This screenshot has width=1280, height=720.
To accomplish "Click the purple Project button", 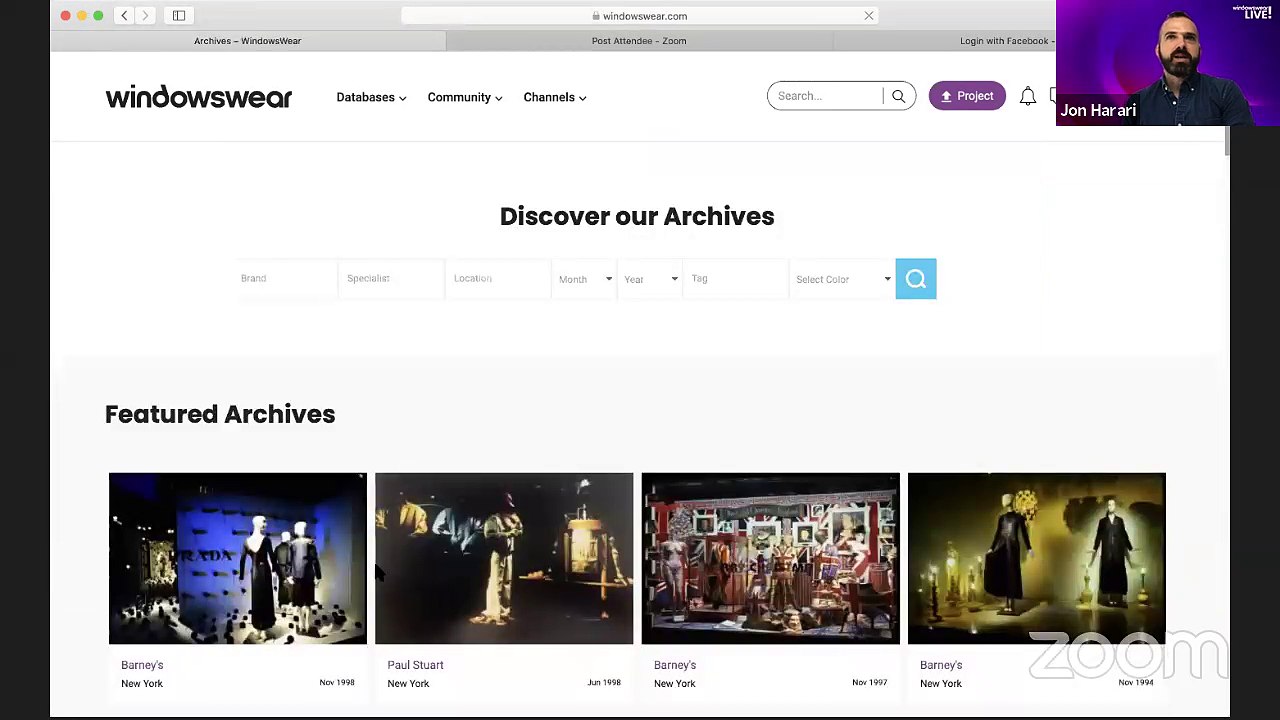I will pos(967,96).
